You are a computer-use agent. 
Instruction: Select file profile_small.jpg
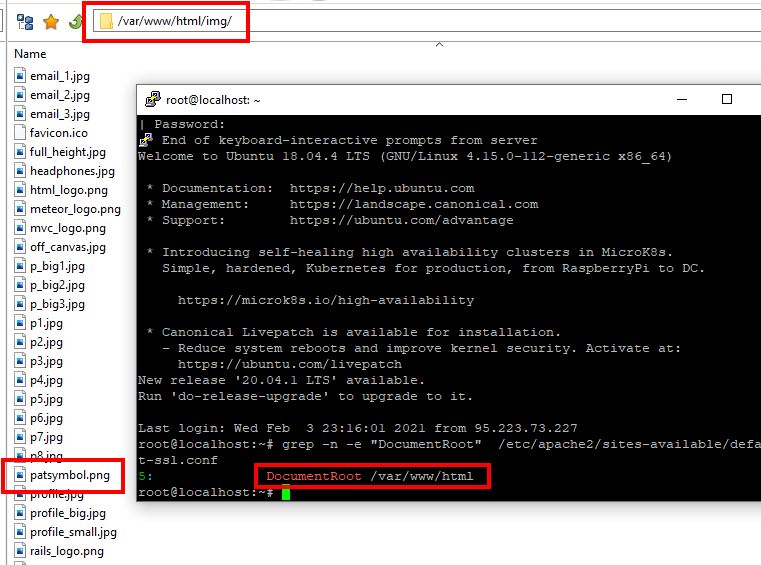[73, 532]
